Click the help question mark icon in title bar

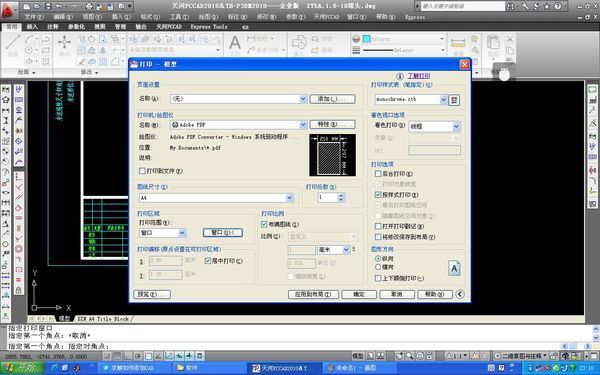(x=558, y=6)
